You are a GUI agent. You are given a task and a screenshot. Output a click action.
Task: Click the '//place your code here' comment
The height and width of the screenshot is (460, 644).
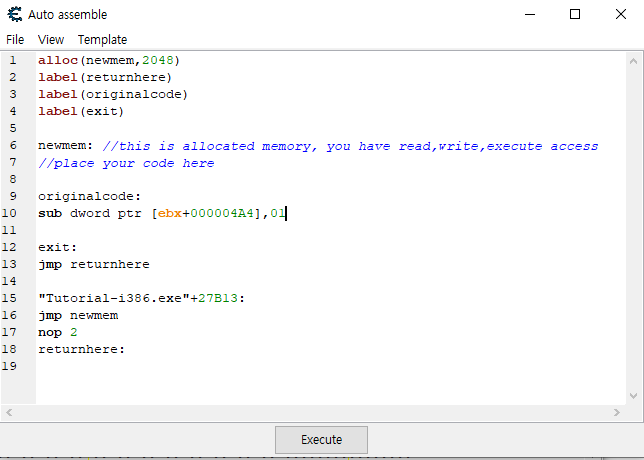tap(126, 163)
